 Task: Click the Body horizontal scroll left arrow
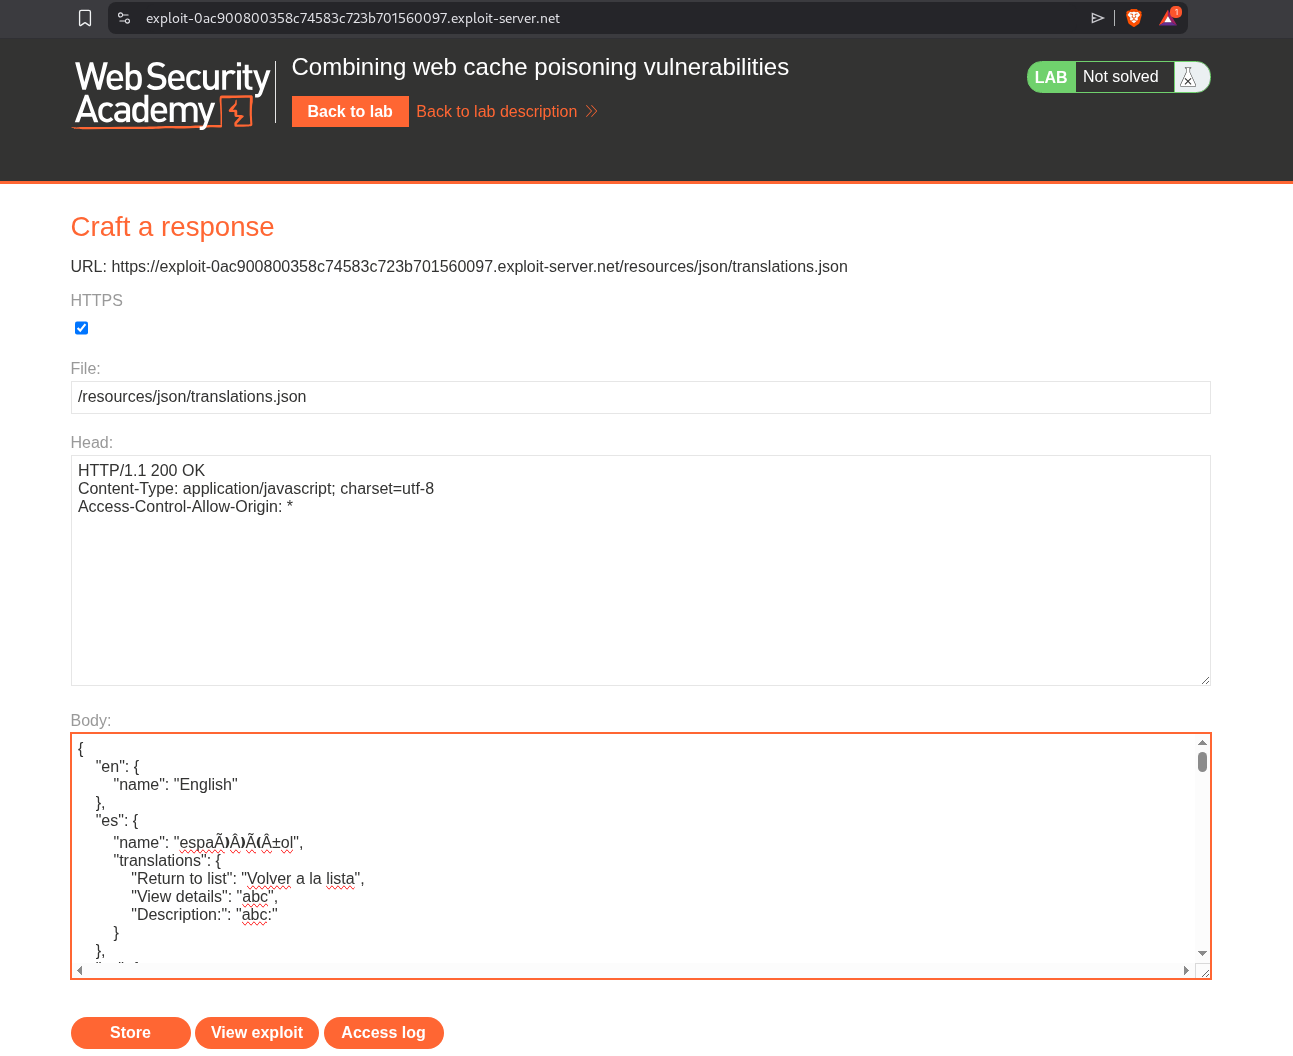[x=80, y=970]
